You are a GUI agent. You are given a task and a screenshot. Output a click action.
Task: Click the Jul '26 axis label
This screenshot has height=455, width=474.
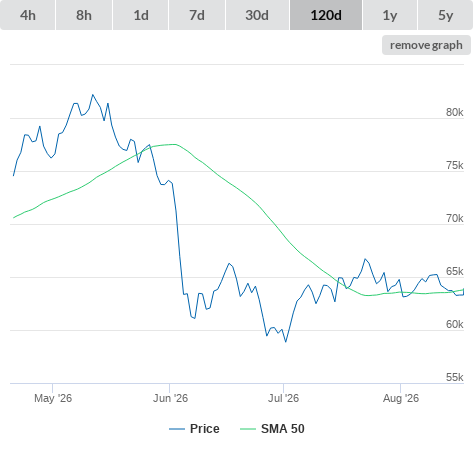point(283,398)
